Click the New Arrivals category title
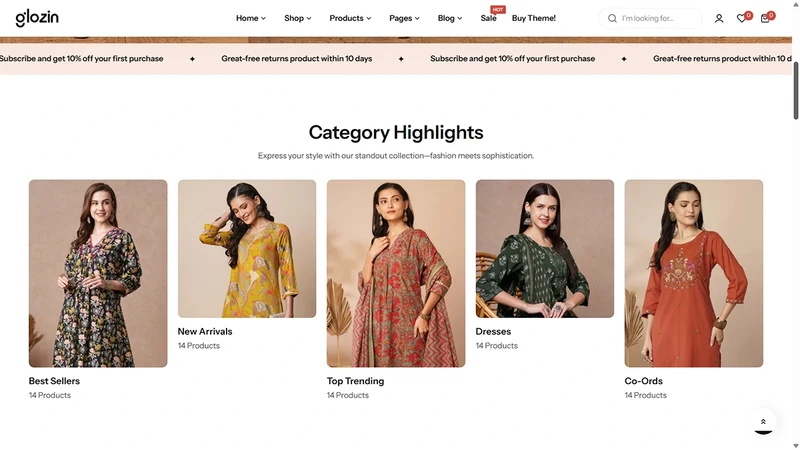The height and width of the screenshot is (450, 800). tap(205, 332)
